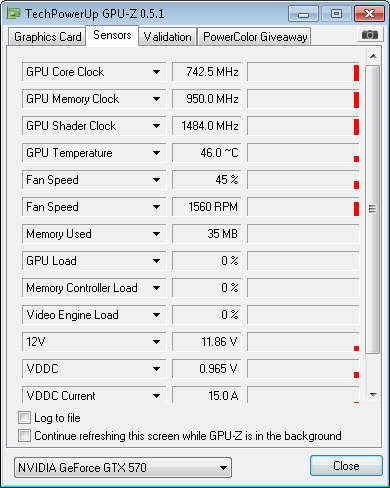
Task: Open the VDDC Current dropdown arrow
Action: click(156, 396)
